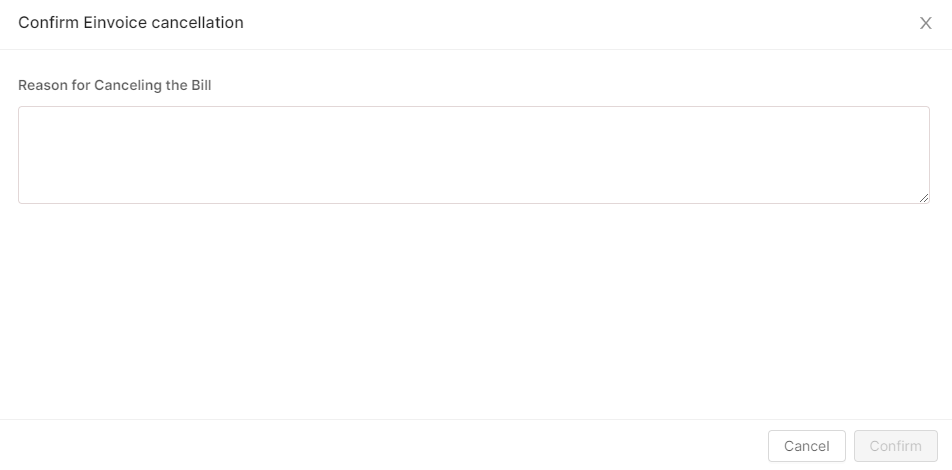Viewport: 952px width, 470px height.
Task: Select the empty bill cancellation reason field
Action: 474,155
